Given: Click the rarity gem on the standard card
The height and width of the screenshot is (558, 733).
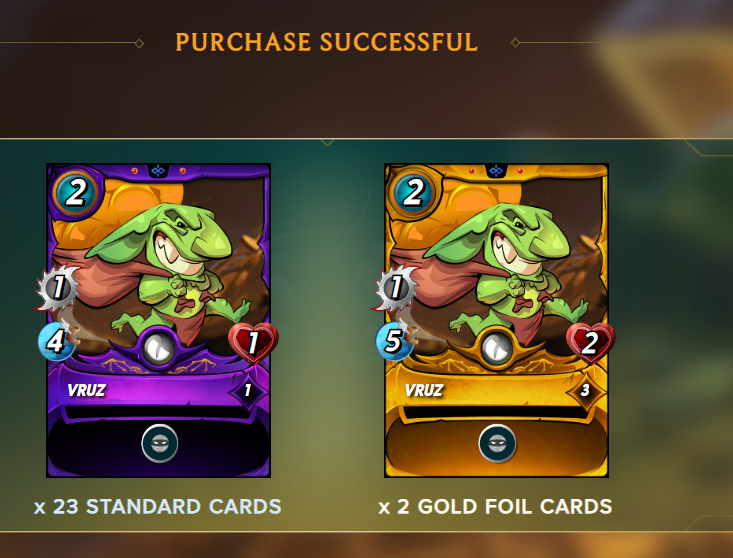Looking at the screenshot, I should [x=158, y=348].
